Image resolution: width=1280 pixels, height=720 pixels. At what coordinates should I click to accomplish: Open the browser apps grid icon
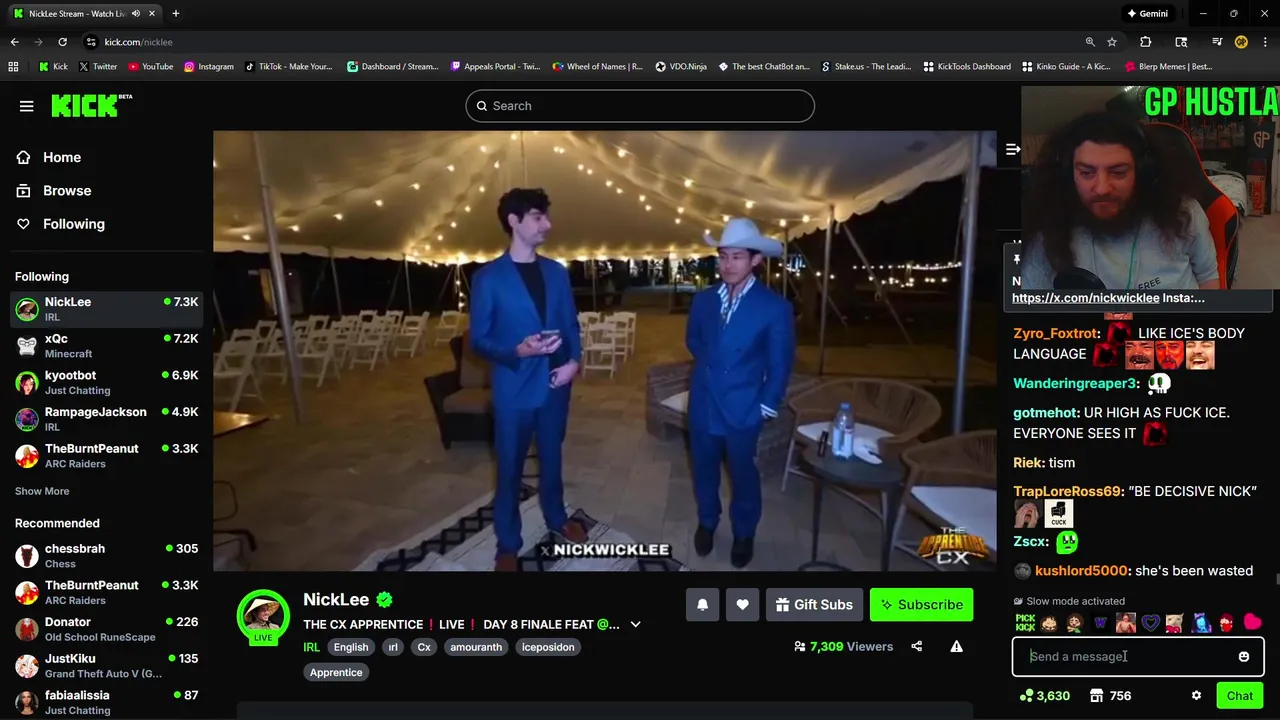(x=13, y=67)
